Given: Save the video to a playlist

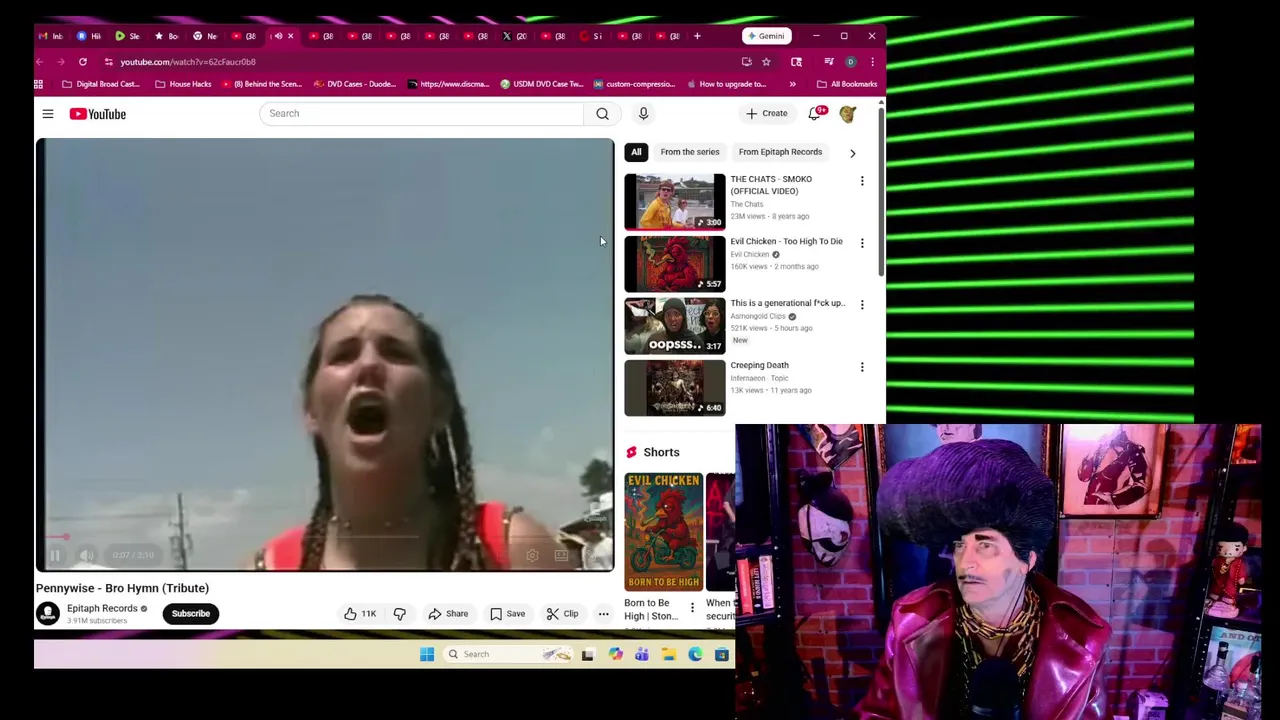Looking at the screenshot, I should click(507, 614).
